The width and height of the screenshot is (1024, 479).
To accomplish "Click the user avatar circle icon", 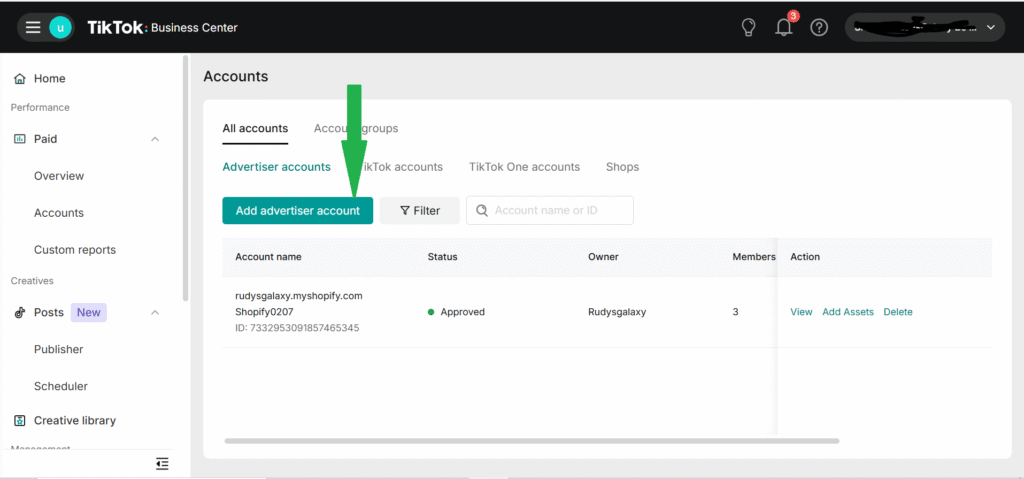I will click(x=60, y=27).
